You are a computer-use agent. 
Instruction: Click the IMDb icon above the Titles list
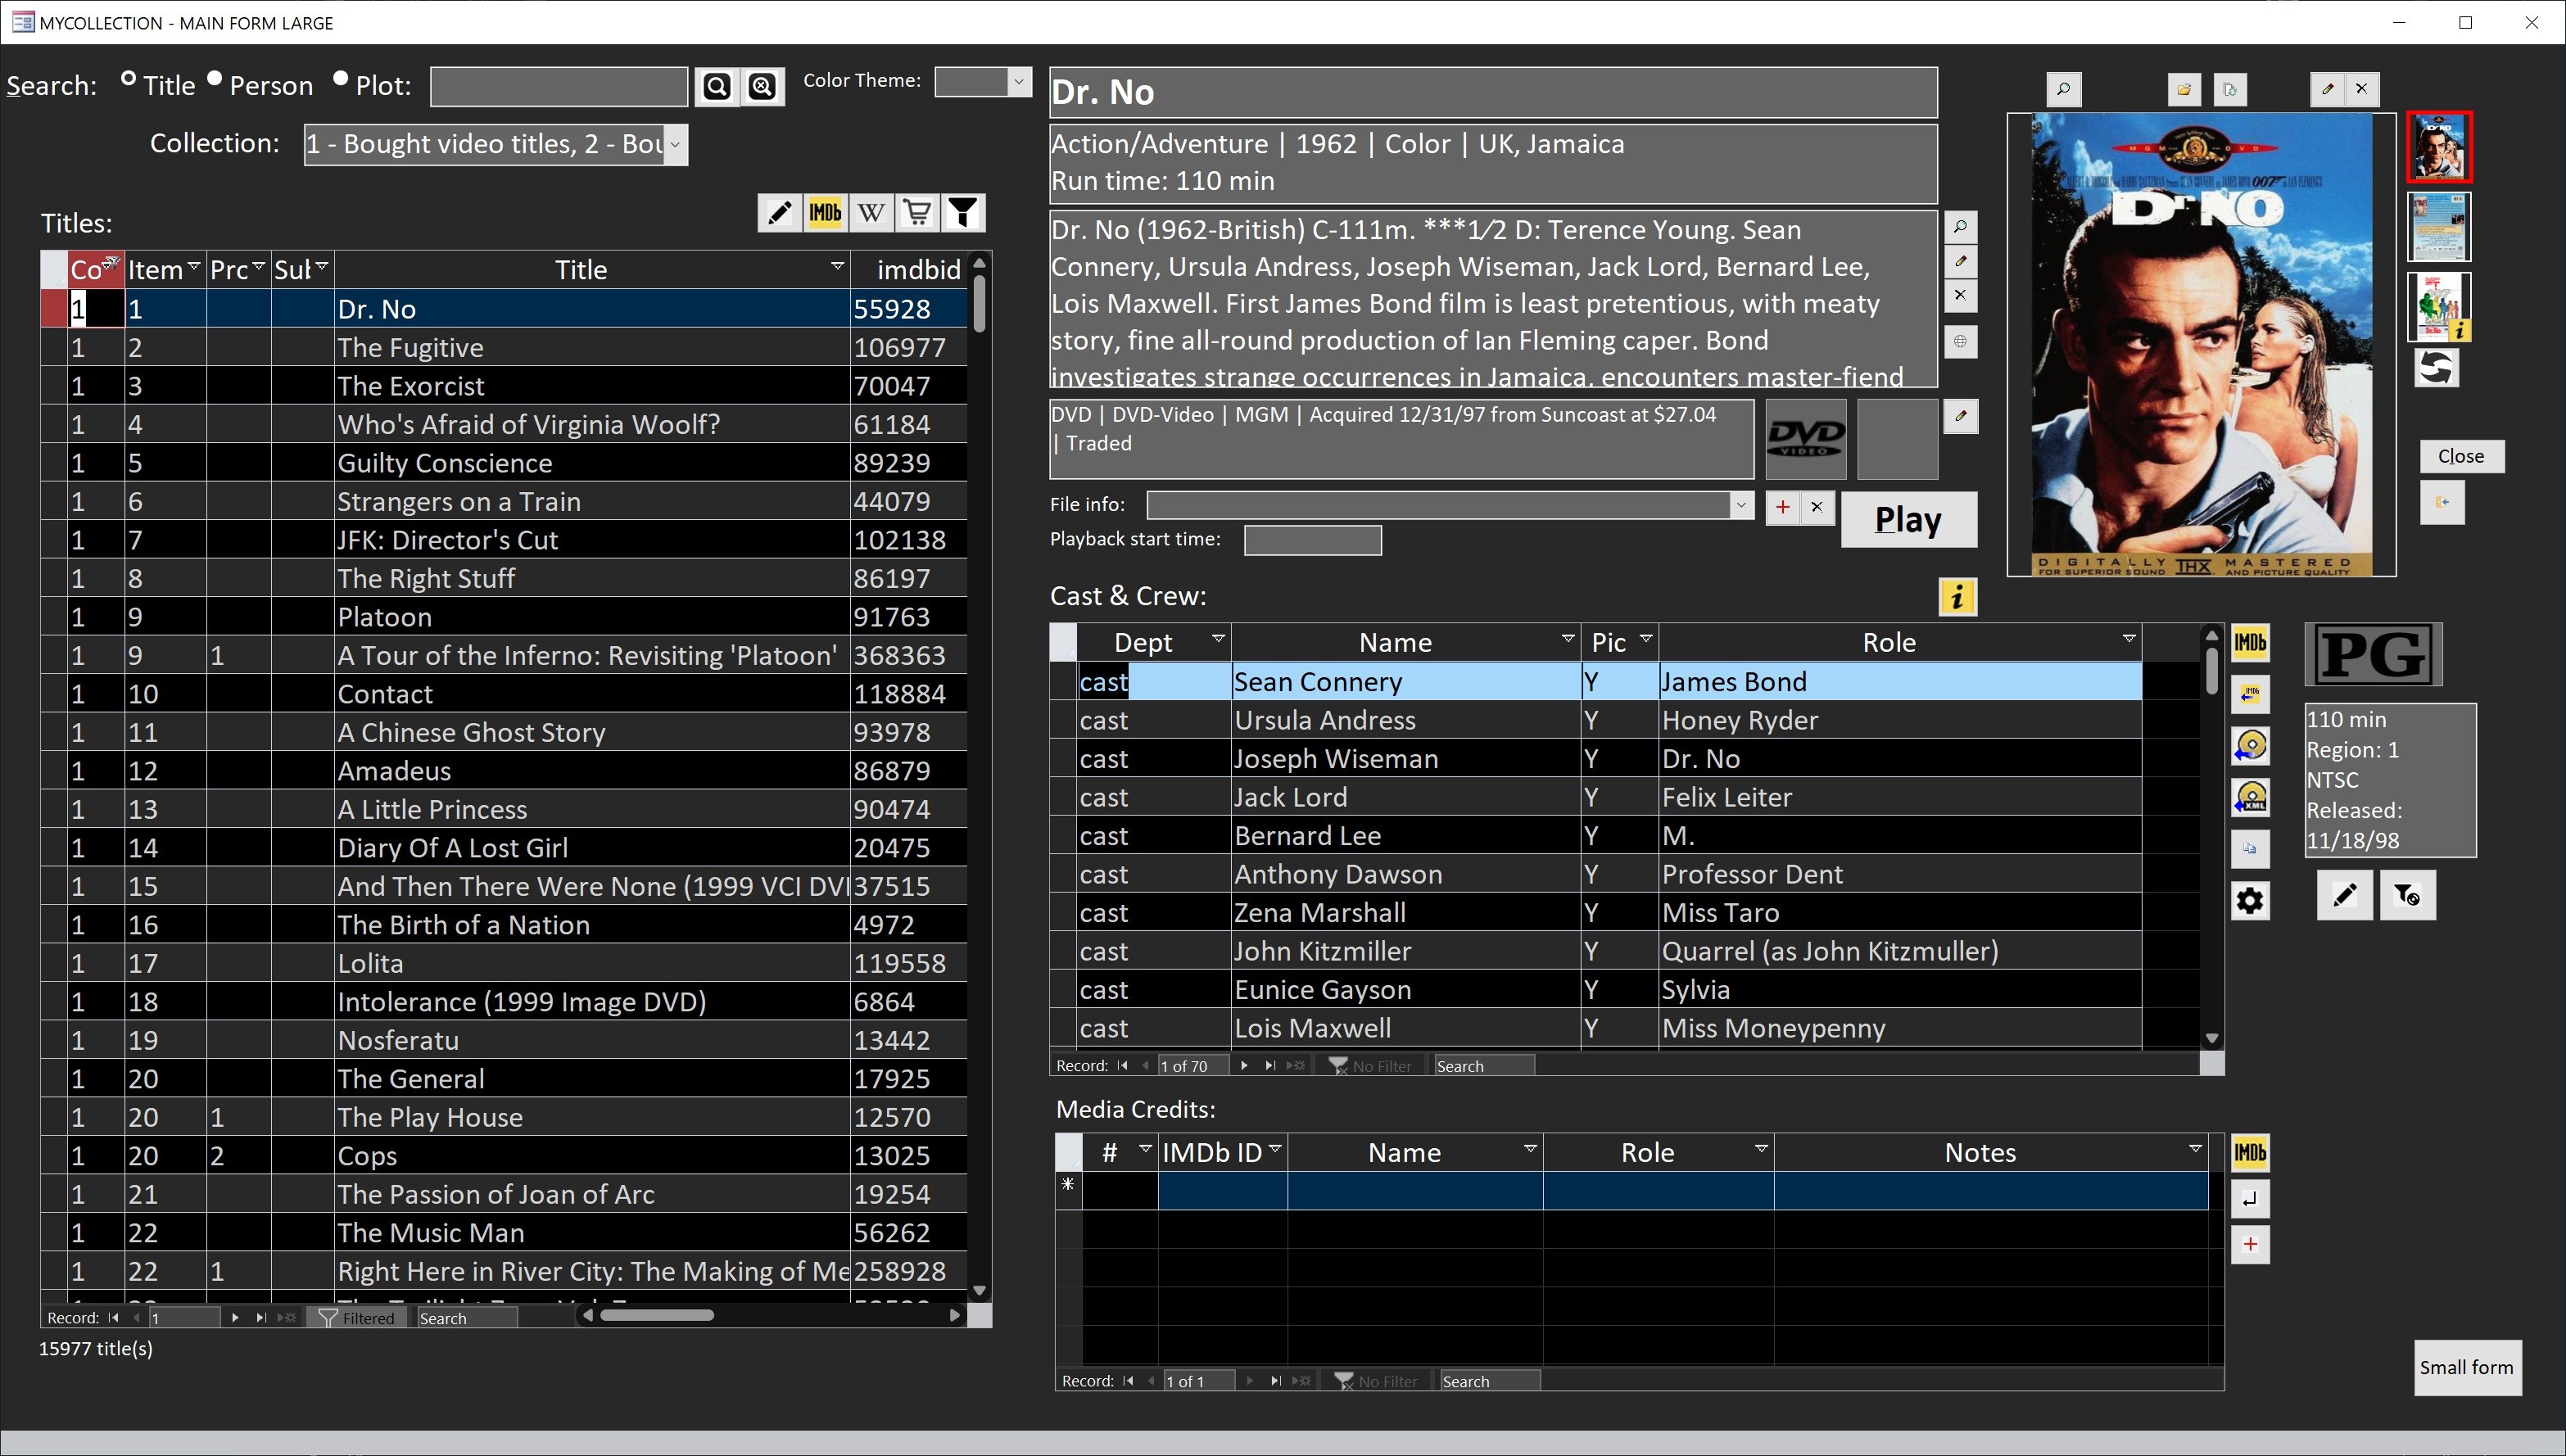point(825,212)
